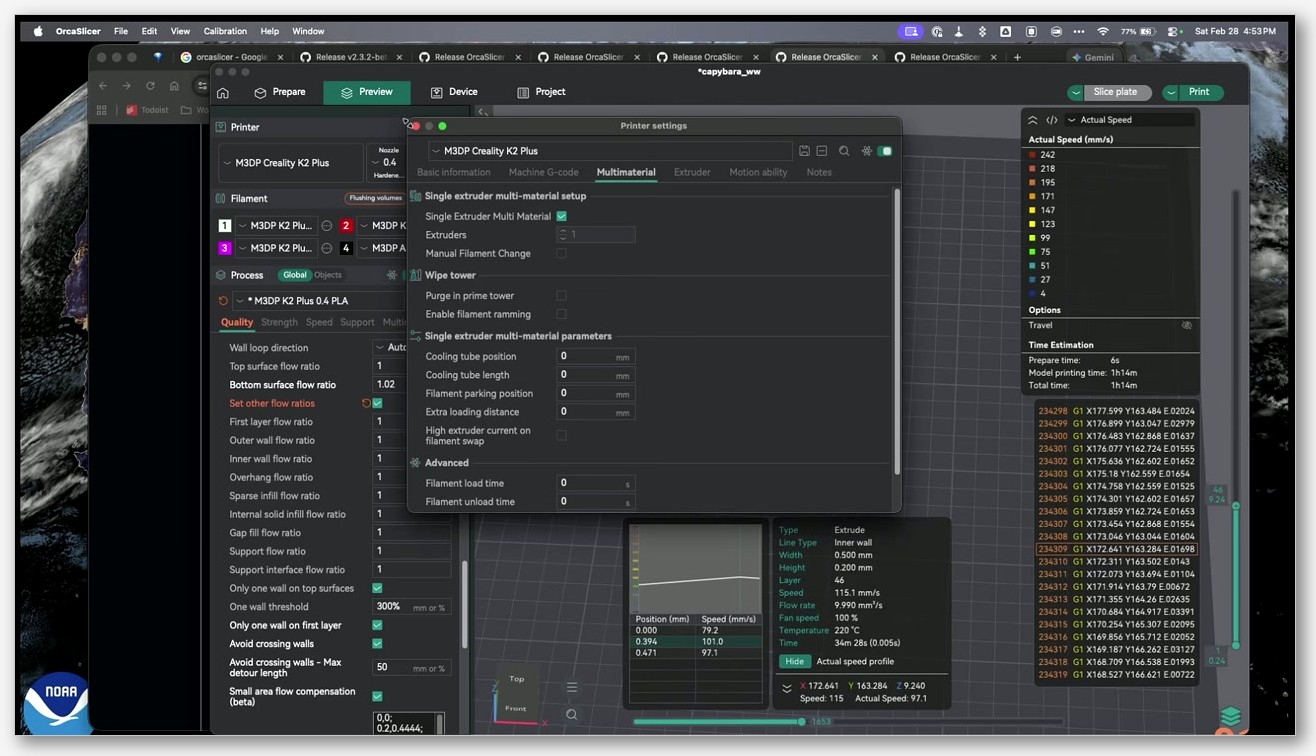
Task: Click the list icon near view cube
Action: pos(572,687)
